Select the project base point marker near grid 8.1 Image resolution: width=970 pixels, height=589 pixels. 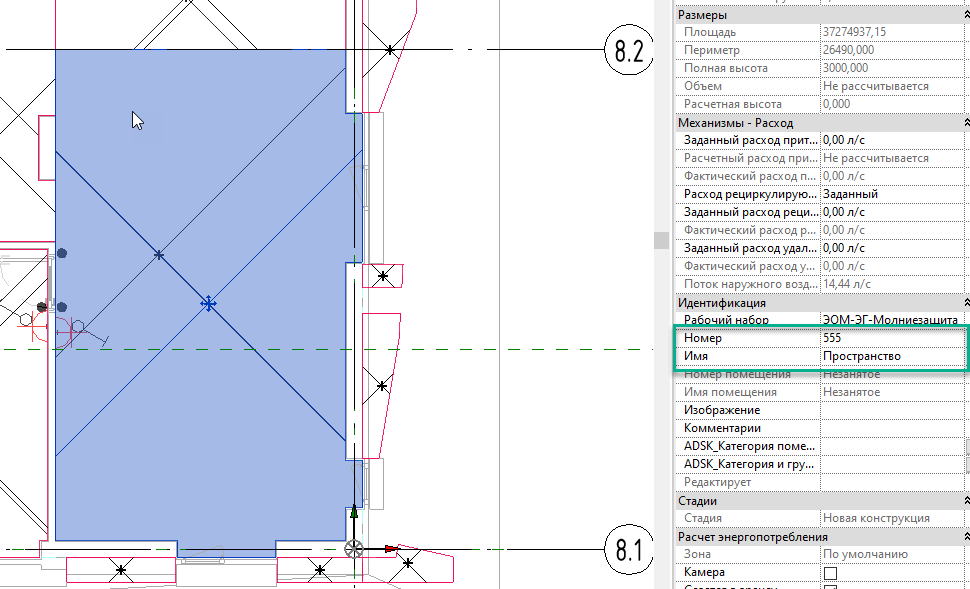click(355, 548)
